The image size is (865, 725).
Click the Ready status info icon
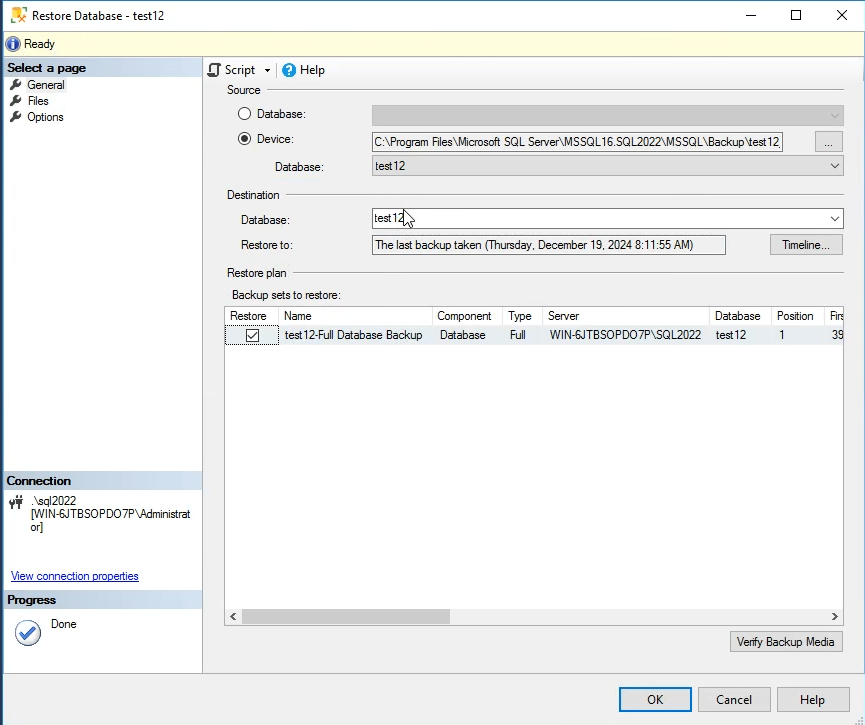coord(13,44)
